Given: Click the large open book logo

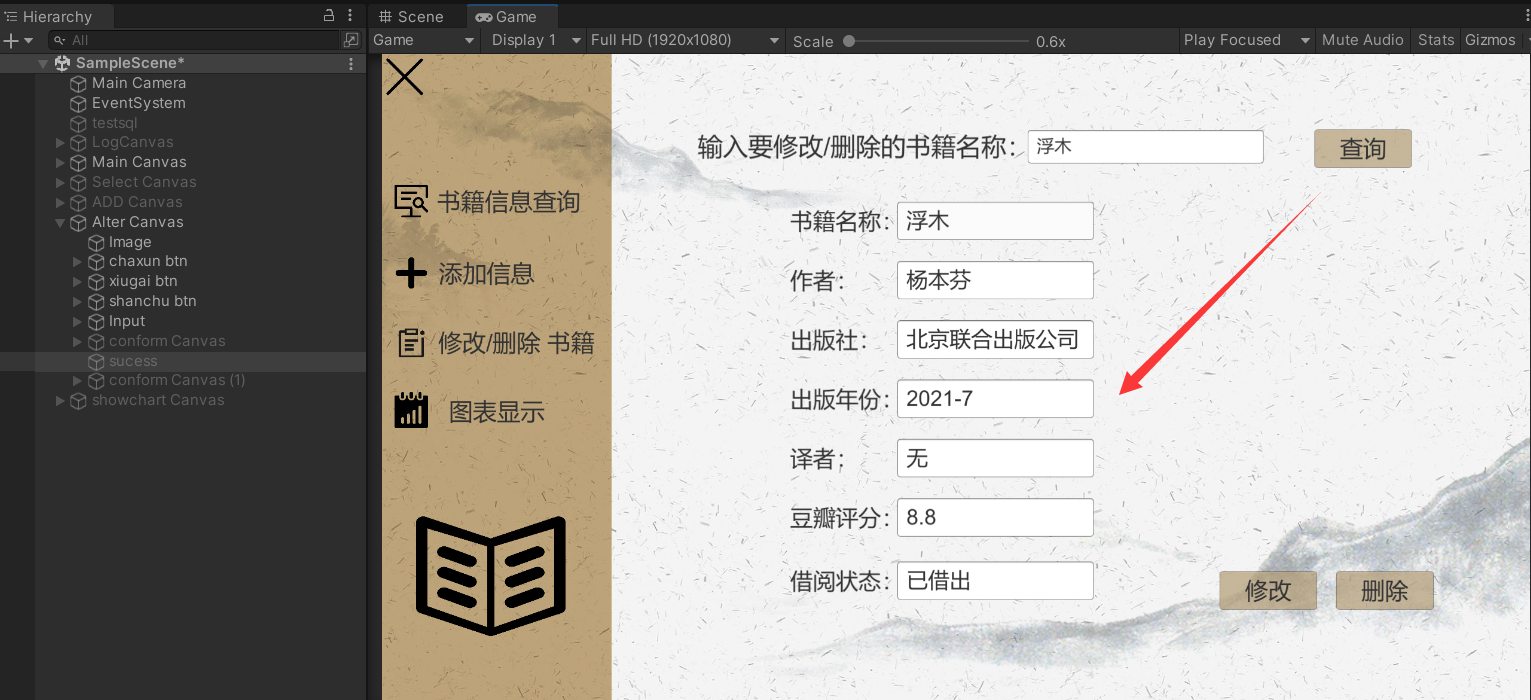Looking at the screenshot, I should coord(491,575).
